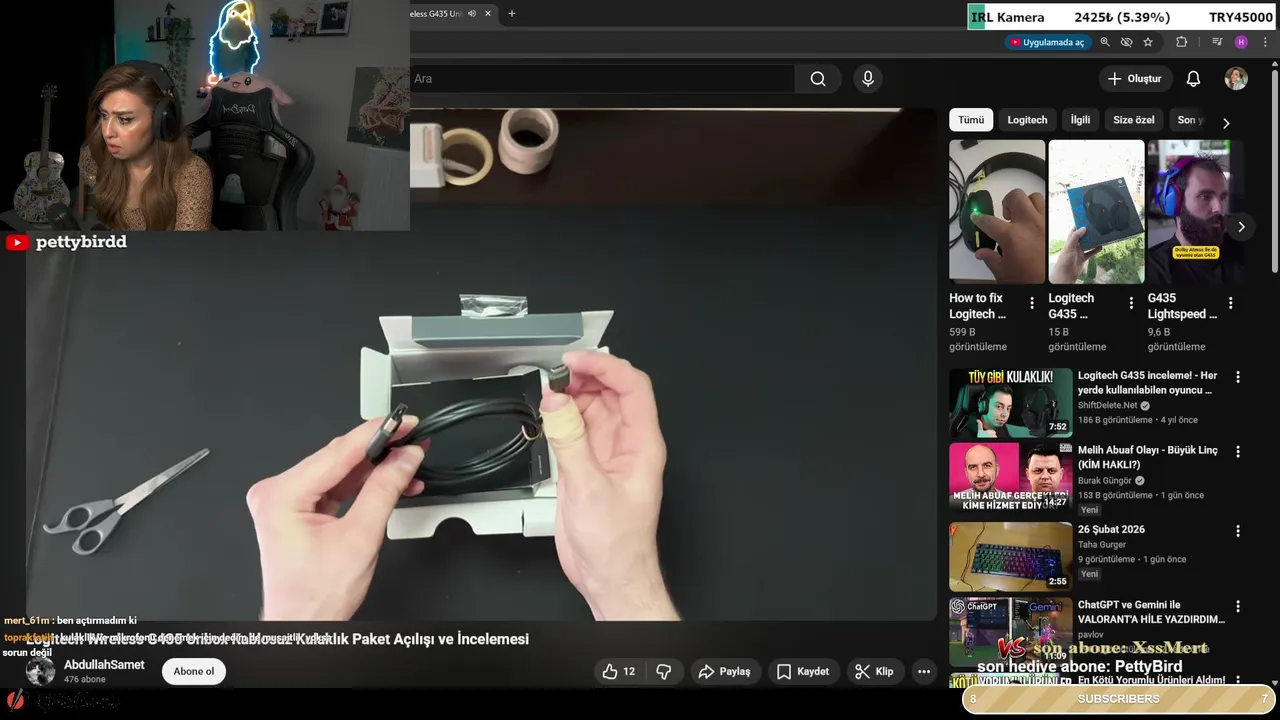Click the YouTube search magnifier button
The image size is (1280, 720).
click(x=818, y=79)
